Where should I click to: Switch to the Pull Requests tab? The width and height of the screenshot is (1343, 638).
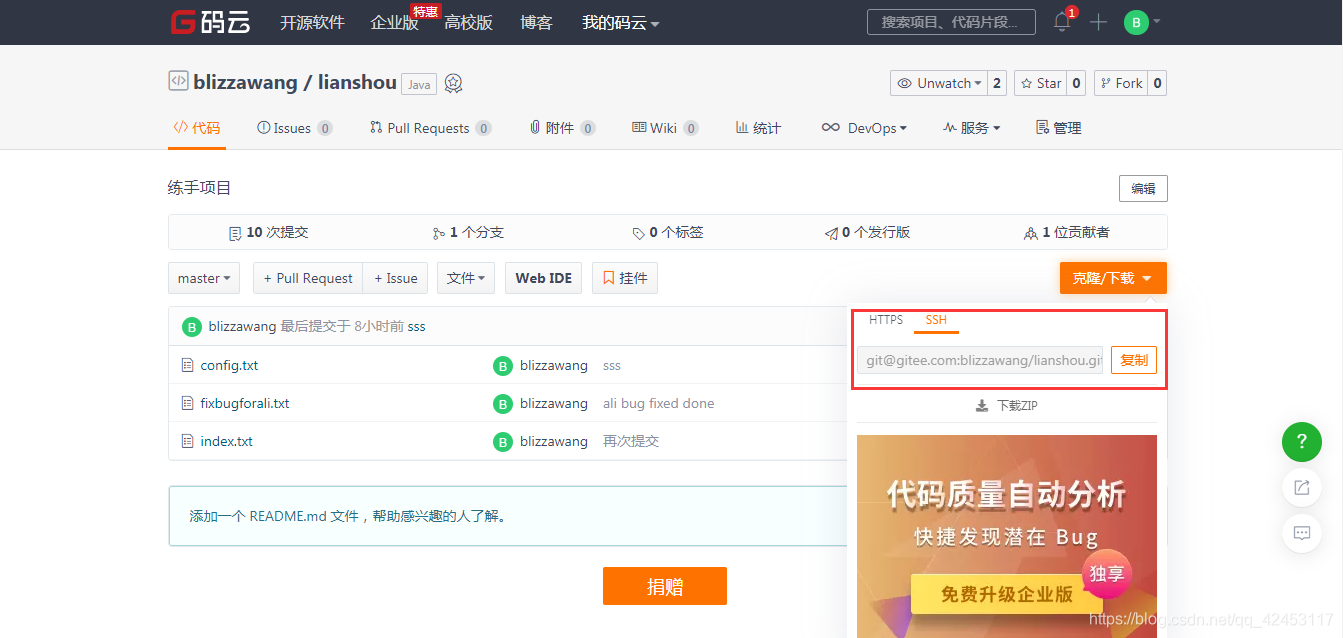pyautogui.click(x=430, y=128)
